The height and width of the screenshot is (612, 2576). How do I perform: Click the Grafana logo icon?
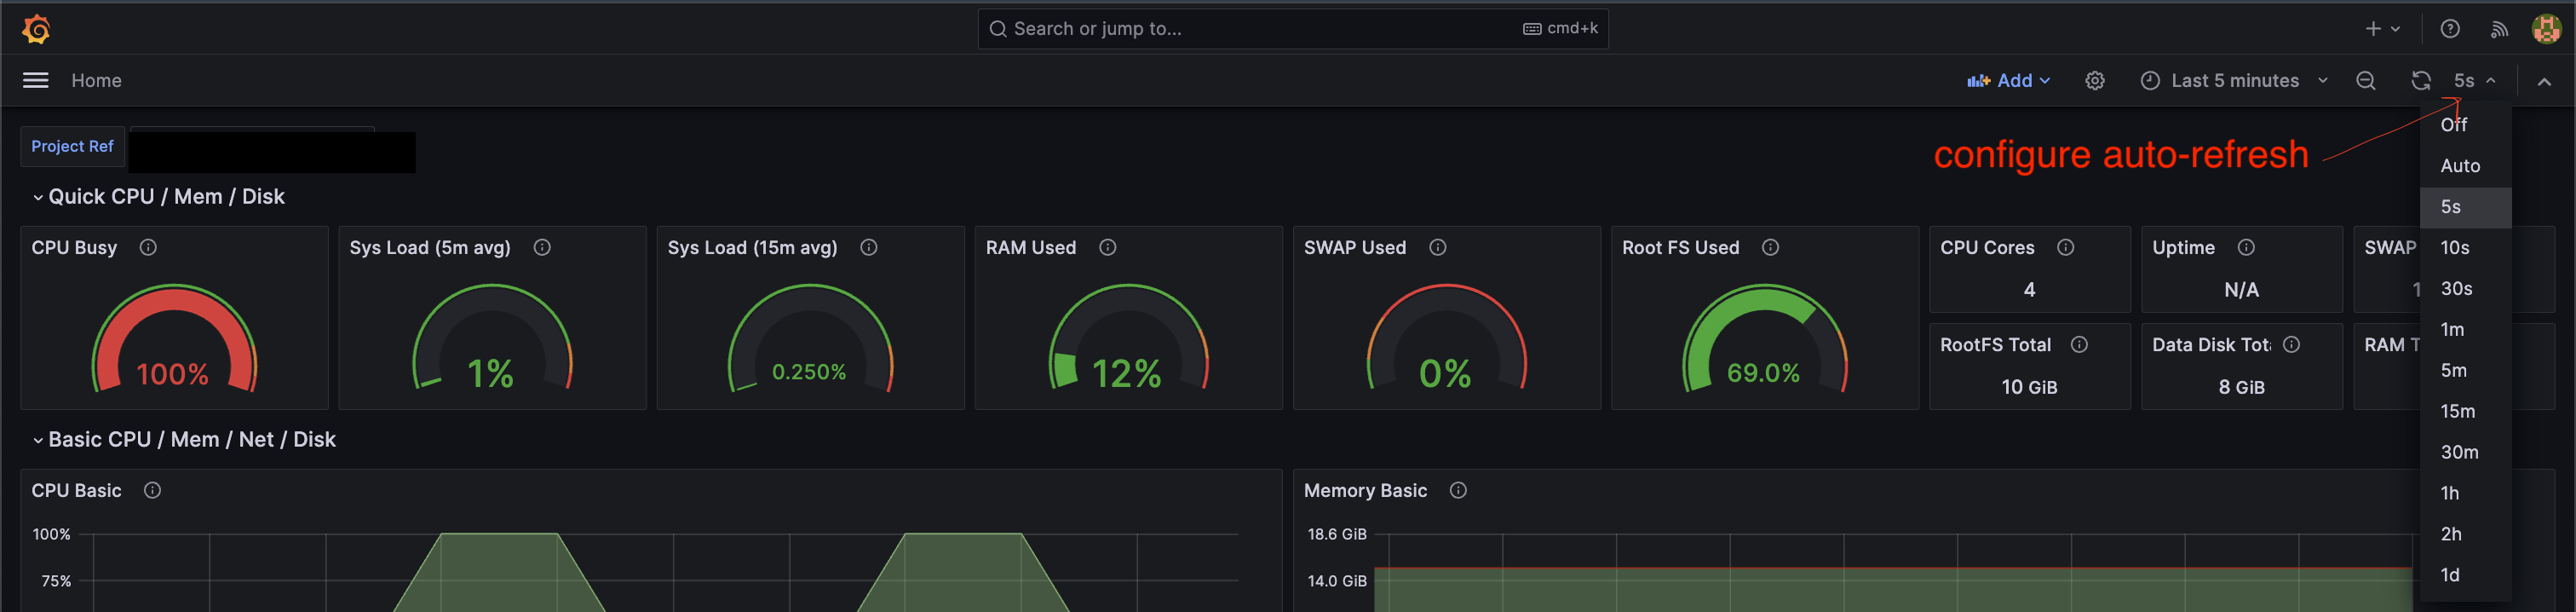click(36, 29)
